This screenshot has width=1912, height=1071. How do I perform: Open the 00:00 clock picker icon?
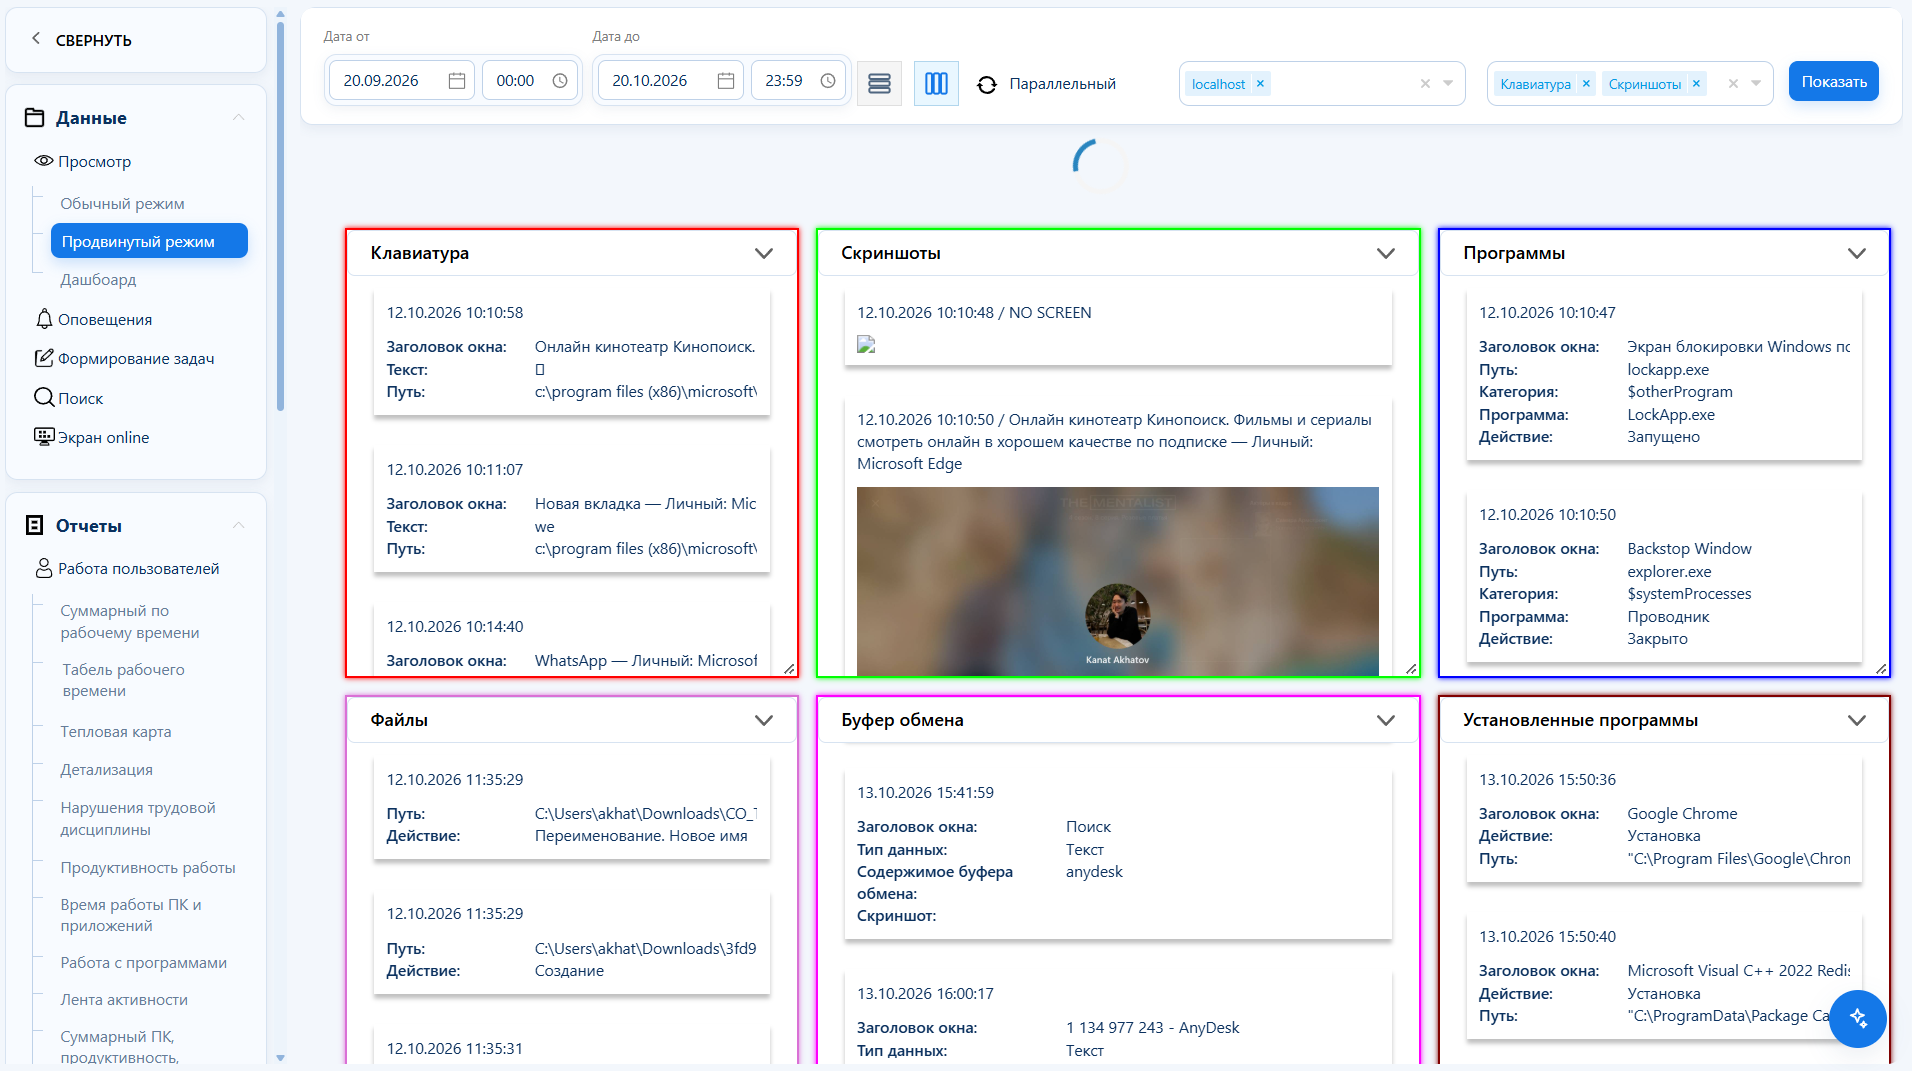click(x=560, y=81)
